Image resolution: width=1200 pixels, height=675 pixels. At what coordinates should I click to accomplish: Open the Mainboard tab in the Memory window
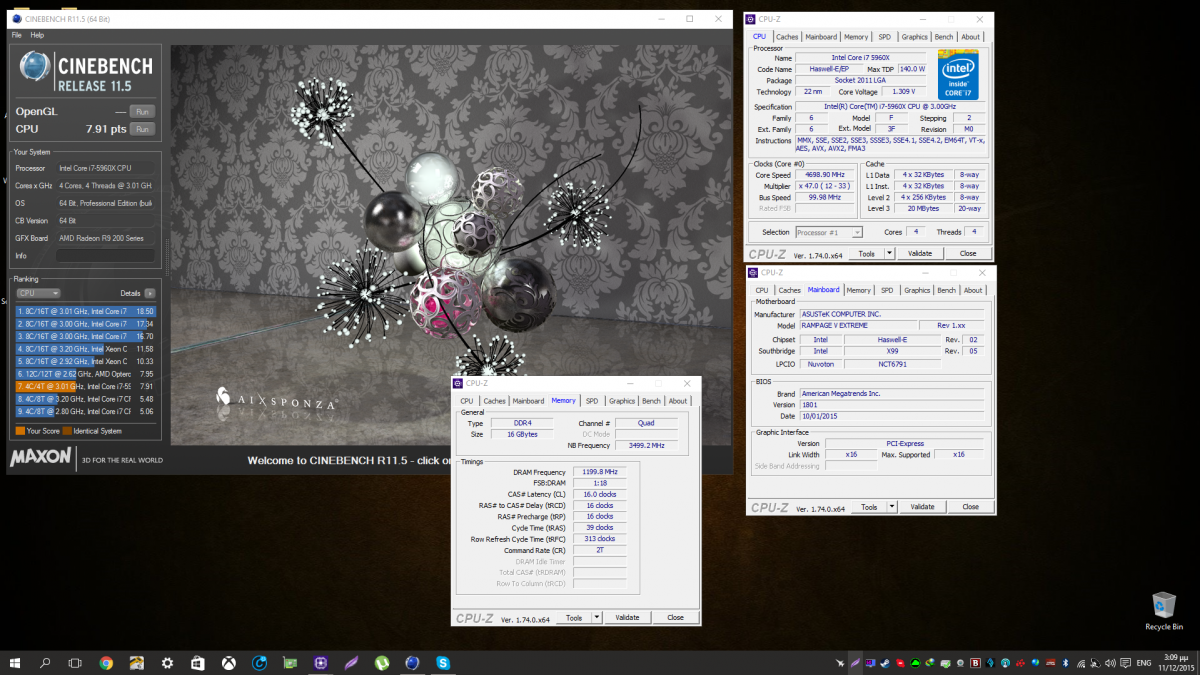(528, 401)
